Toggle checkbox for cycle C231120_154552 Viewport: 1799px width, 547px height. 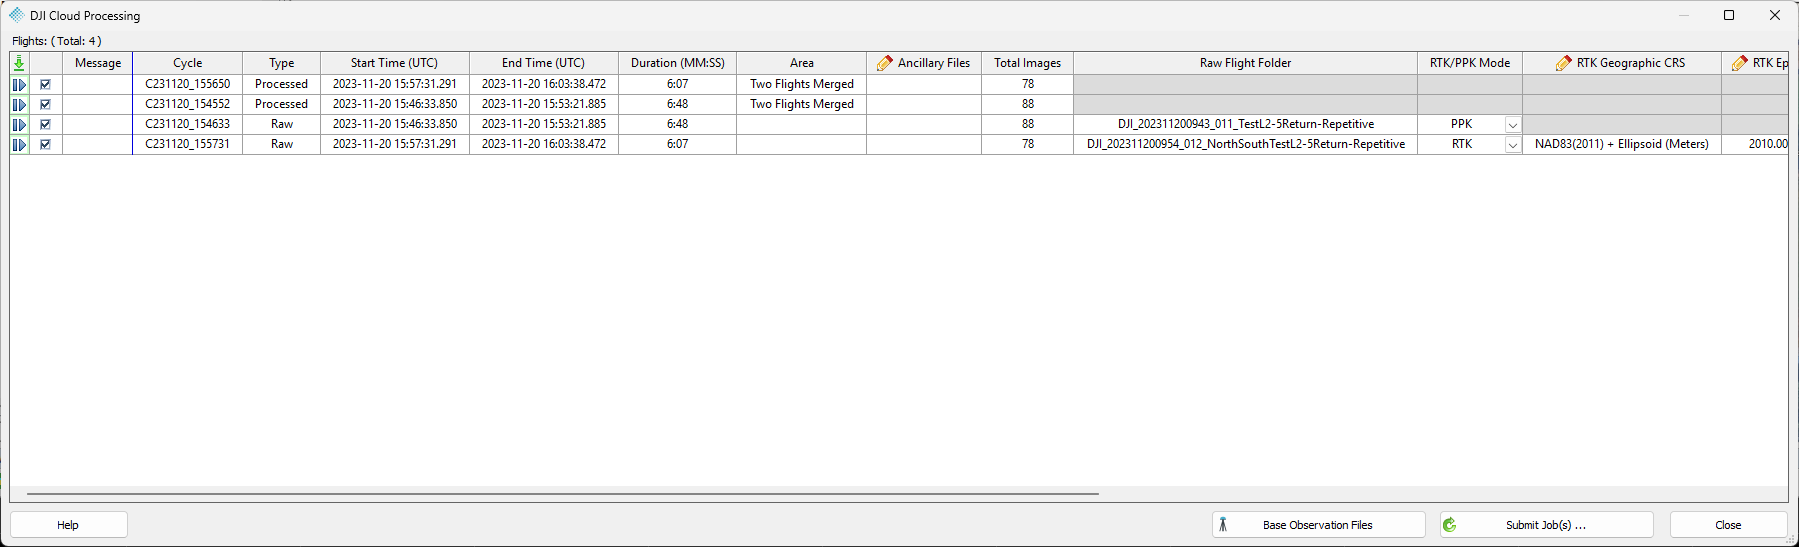45,104
